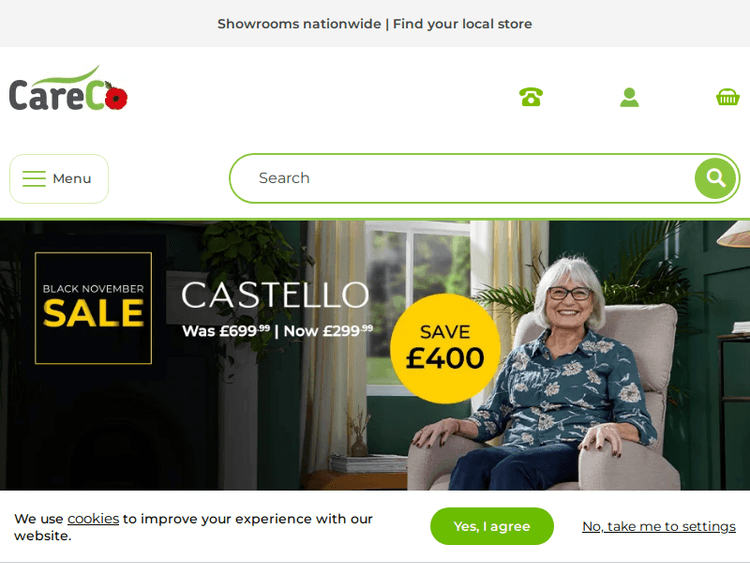750x563 pixels.
Task: Click into the Search field
Action: pos(462,178)
